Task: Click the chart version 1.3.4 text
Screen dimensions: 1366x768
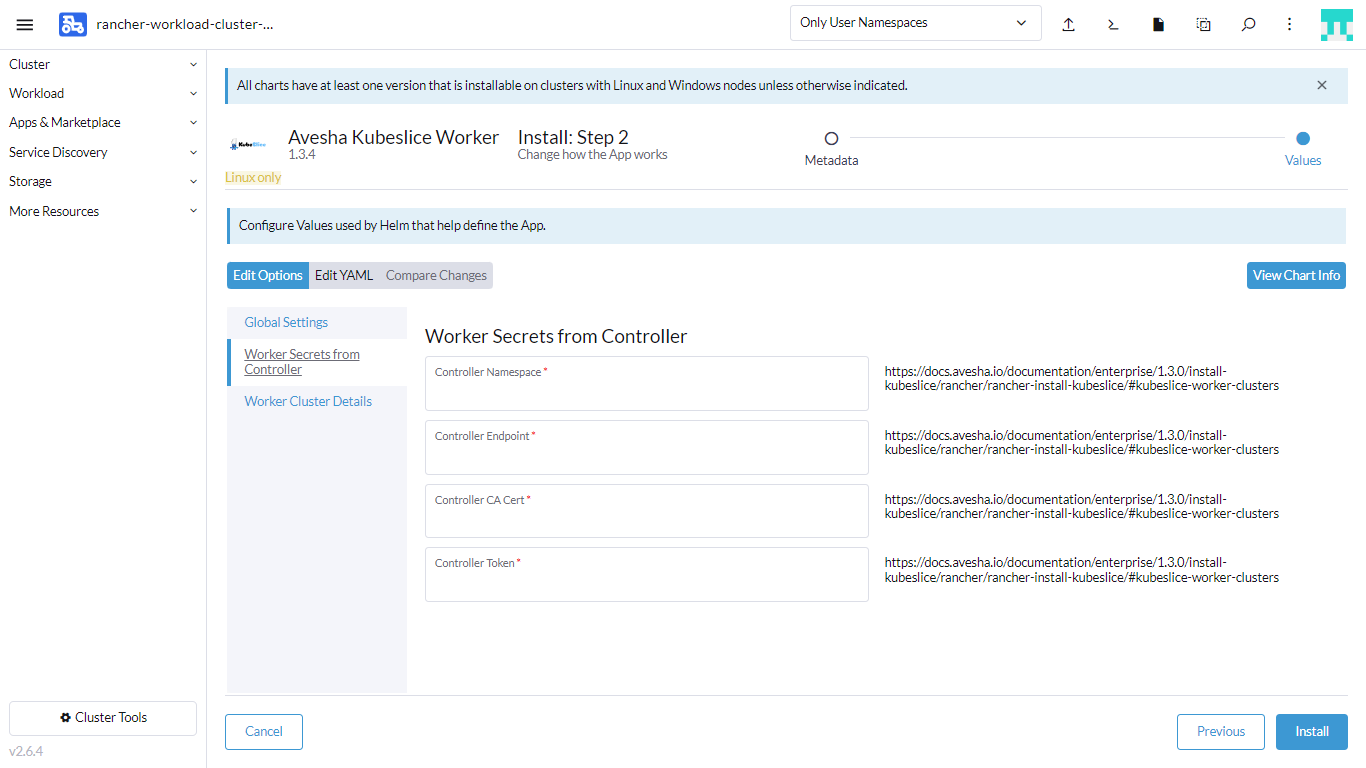Action: pyautogui.click(x=302, y=155)
